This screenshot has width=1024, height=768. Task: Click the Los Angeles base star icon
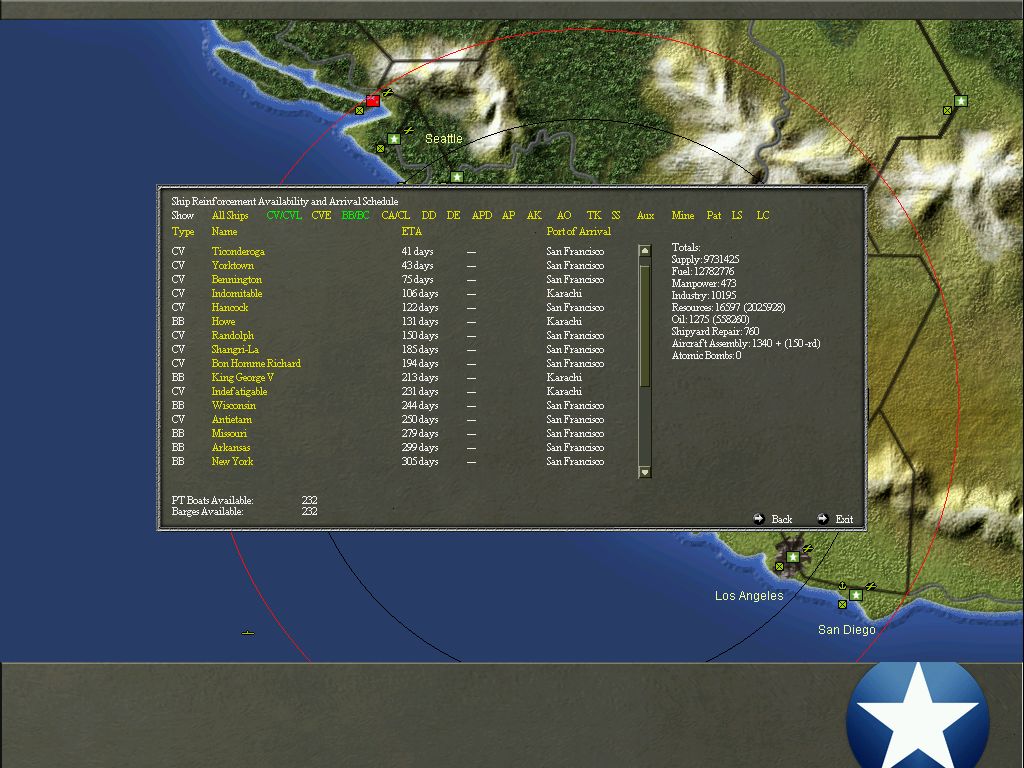(792, 557)
